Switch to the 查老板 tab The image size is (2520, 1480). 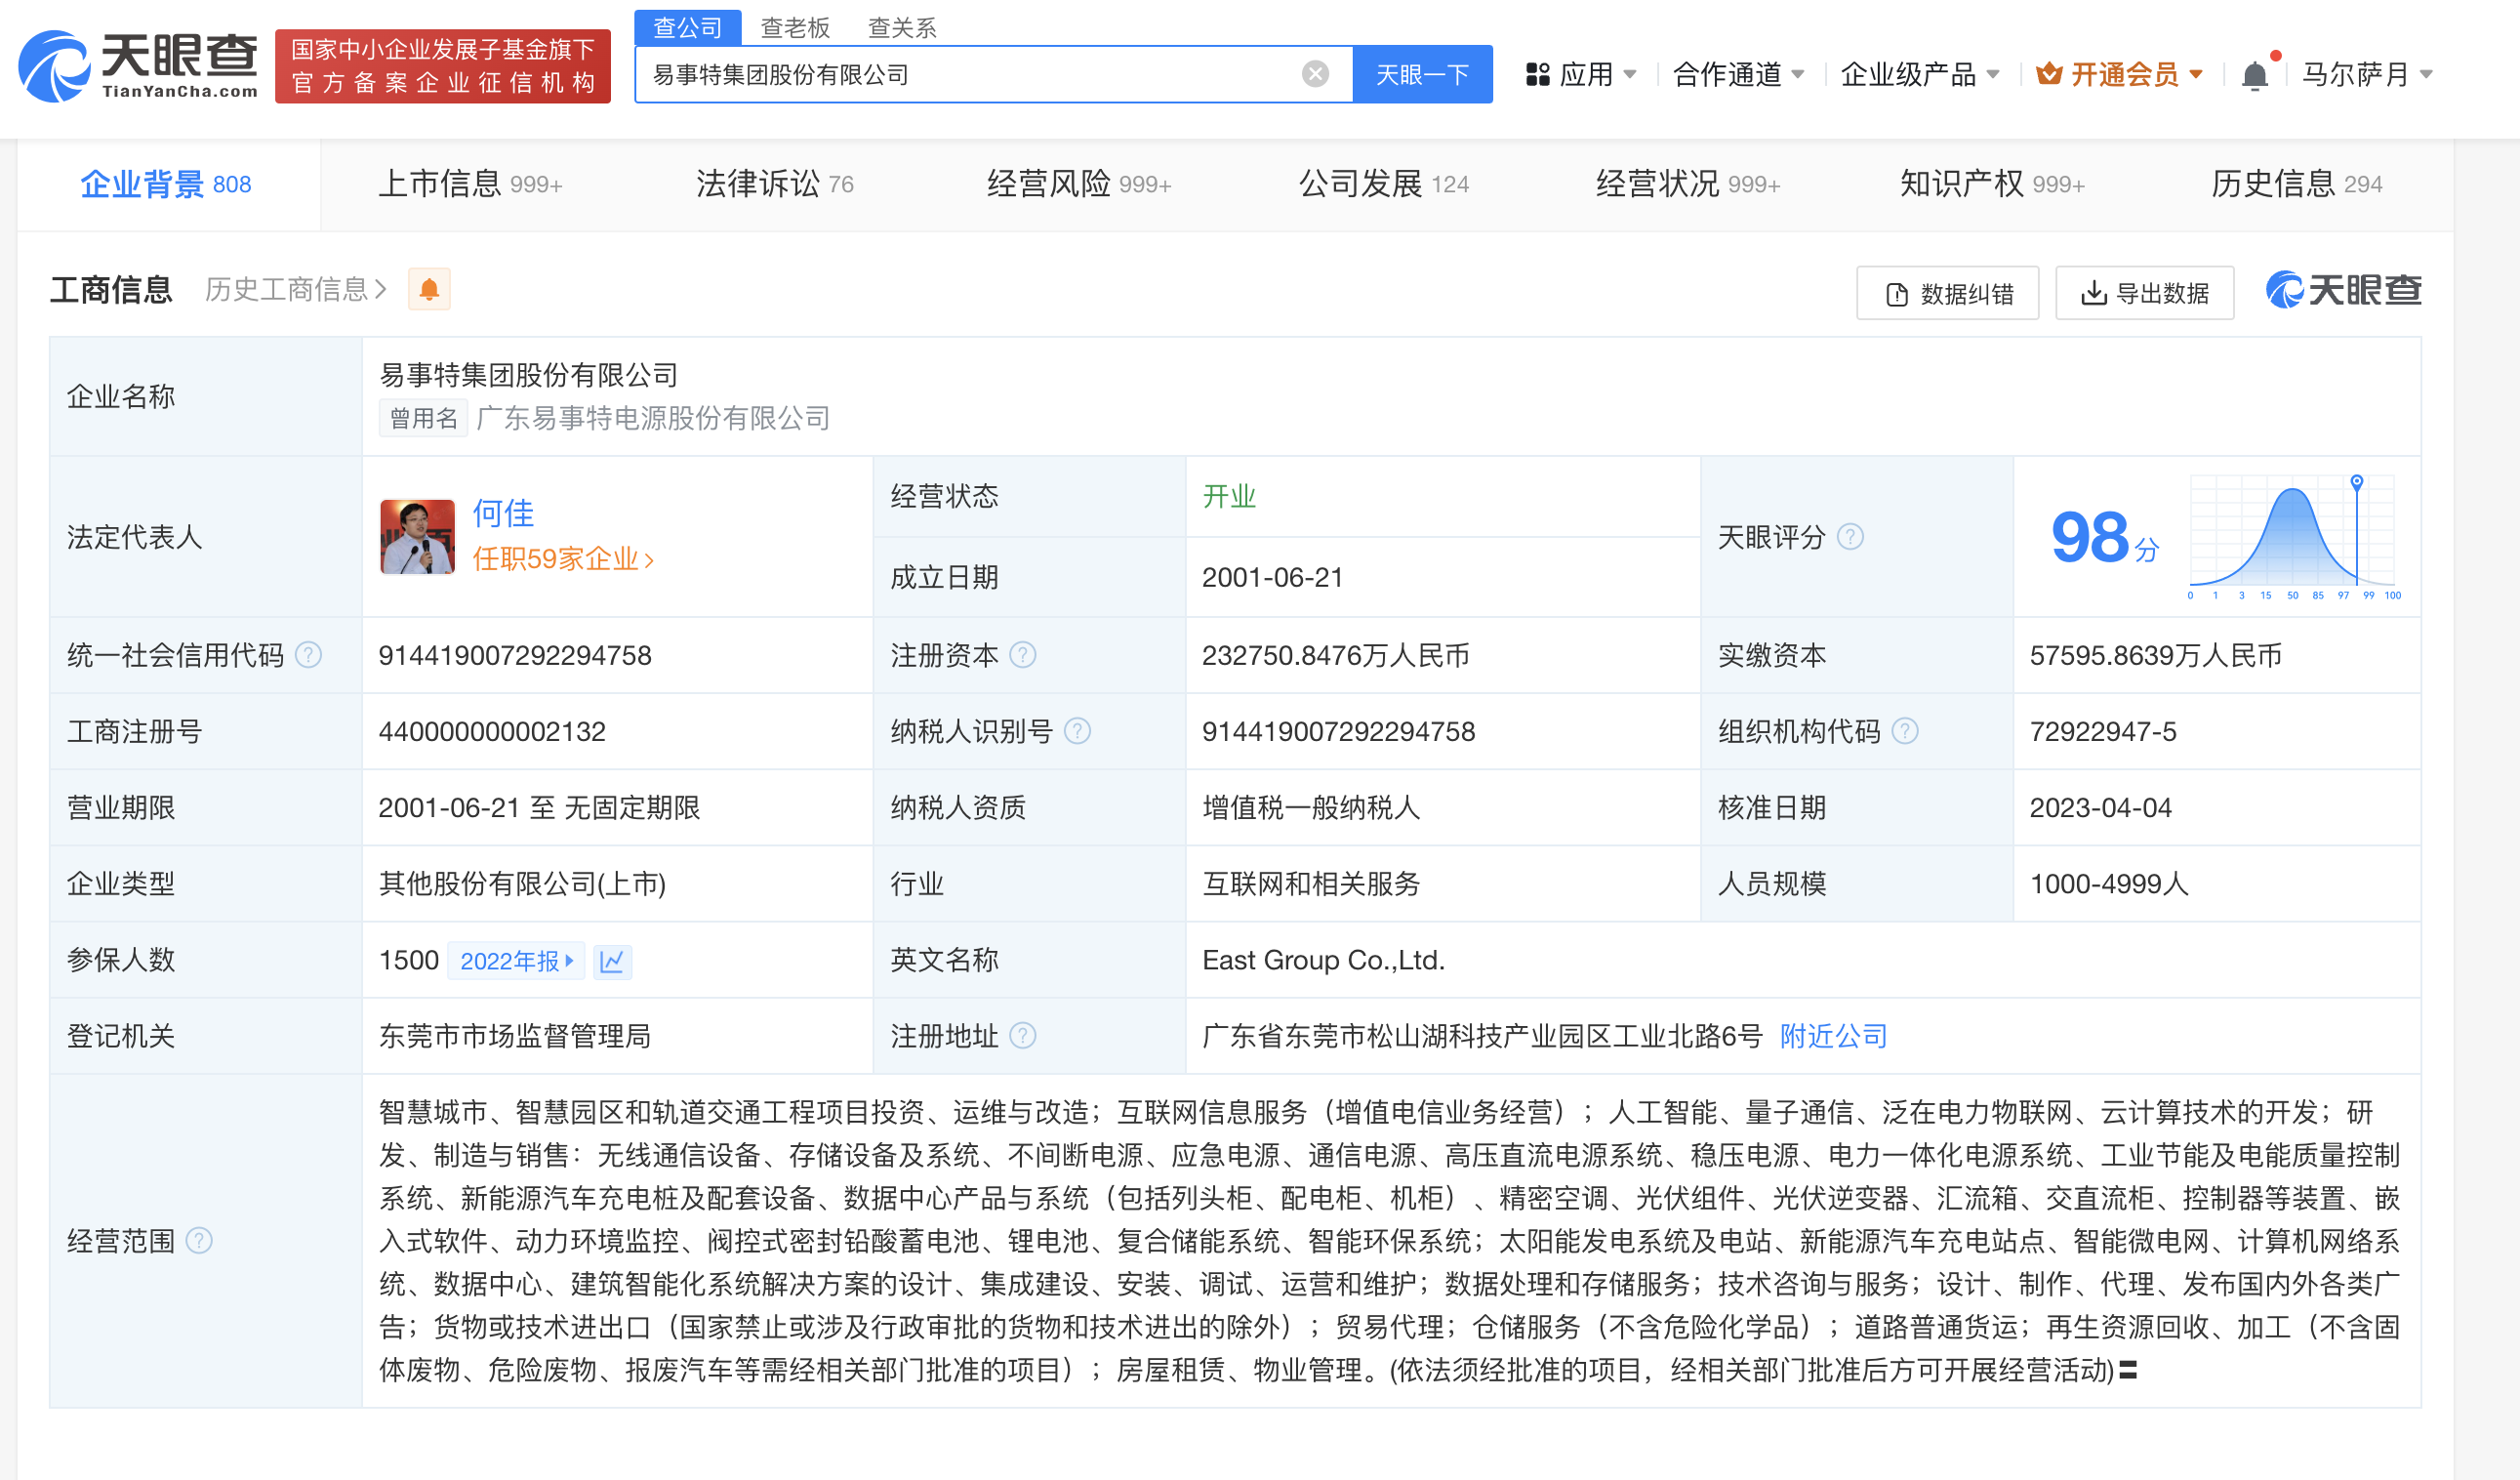[x=795, y=27]
